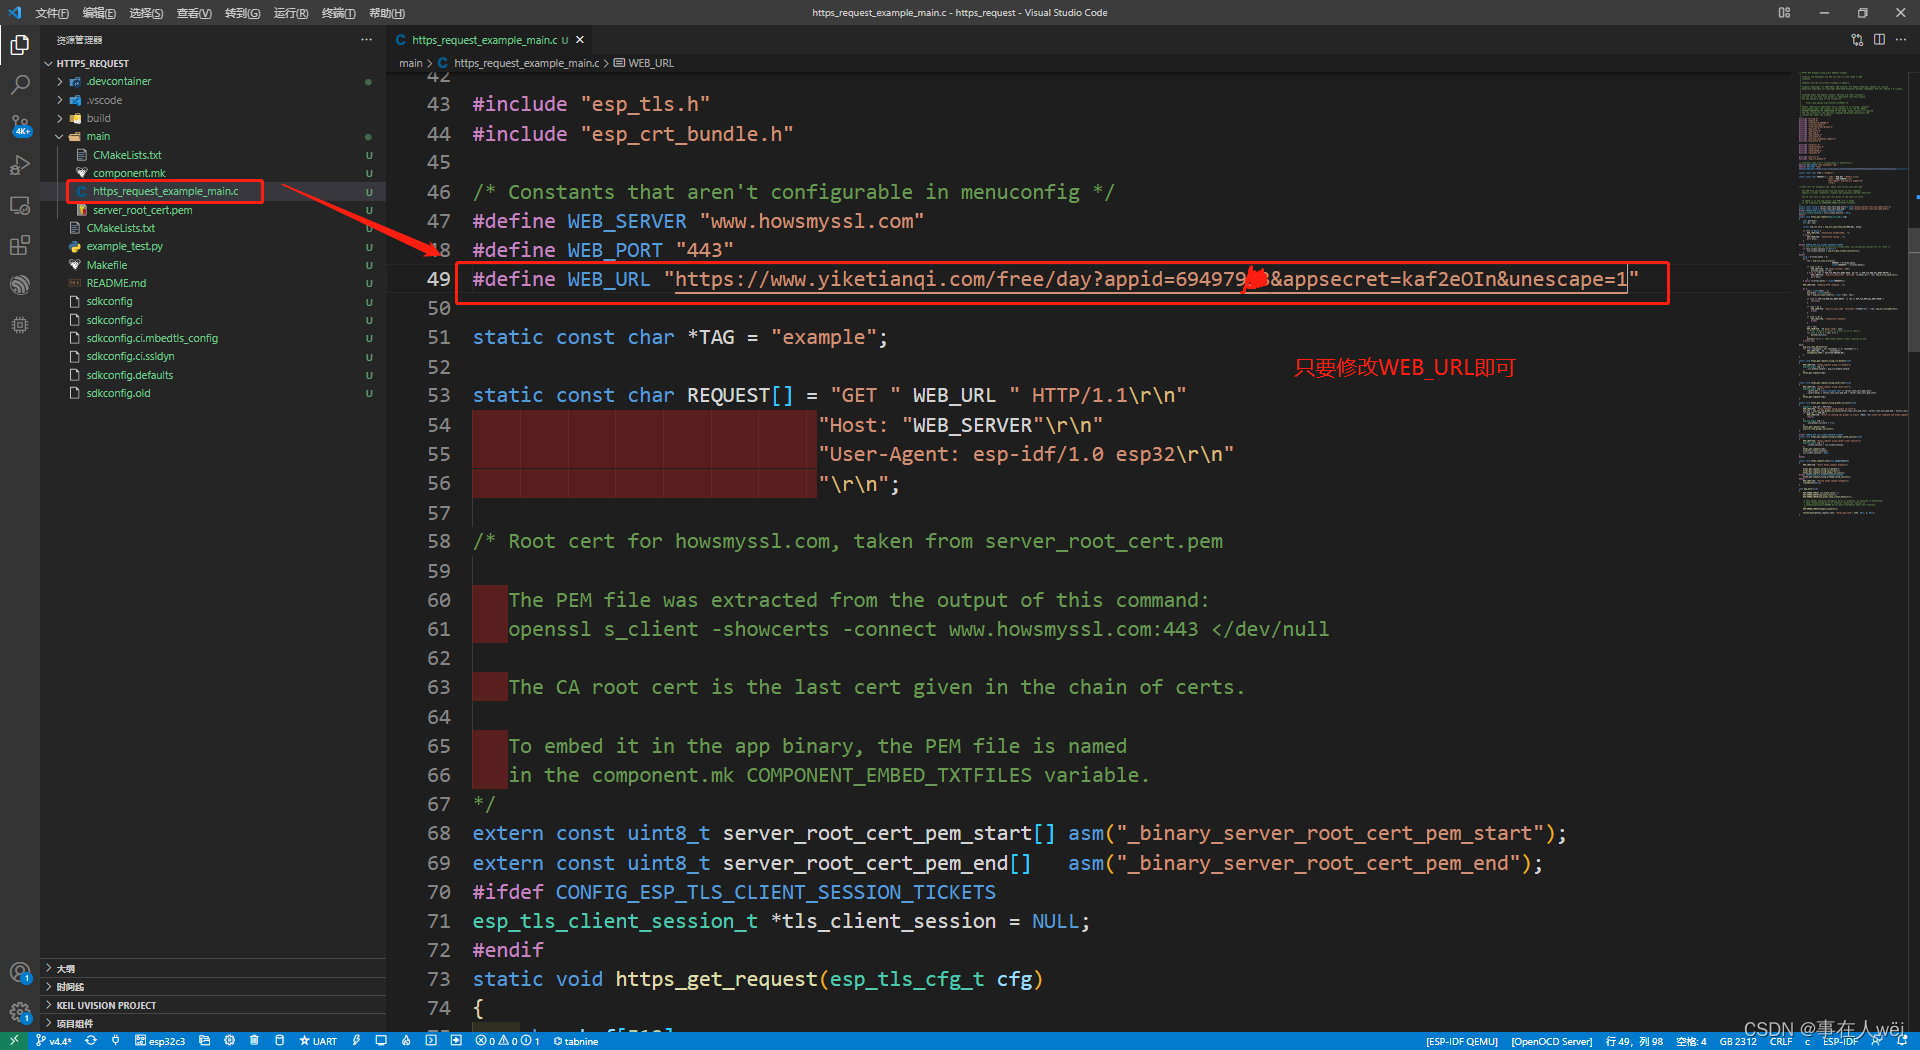Open the Run and Debug view
This screenshot has width=1920, height=1050.
click(20, 165)
